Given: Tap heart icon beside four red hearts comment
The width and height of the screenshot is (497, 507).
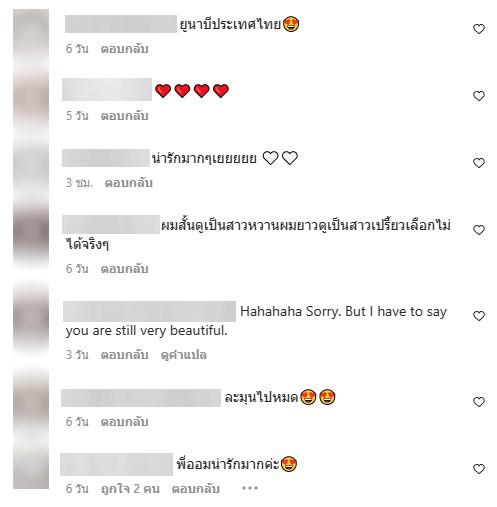Looking at the screenshot, I should [479, 96].
